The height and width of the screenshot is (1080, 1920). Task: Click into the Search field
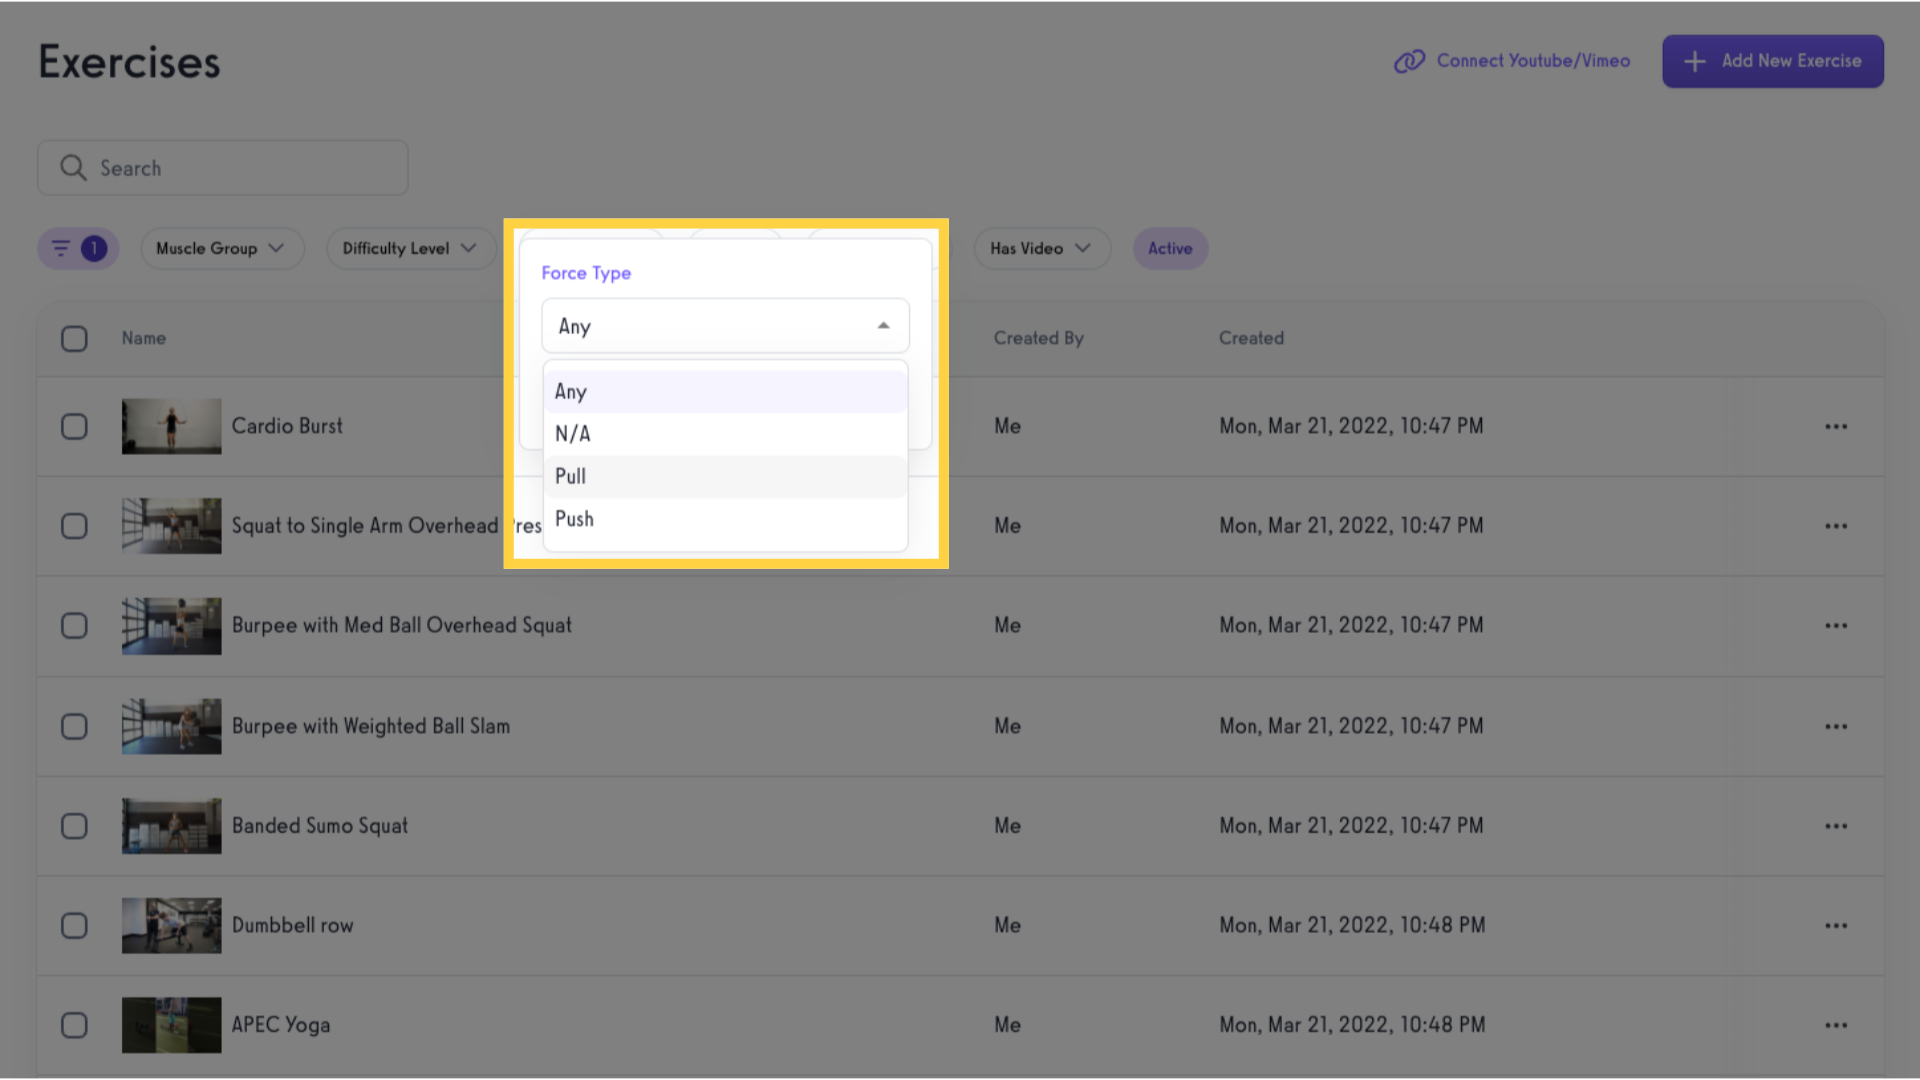pos(223,168)
